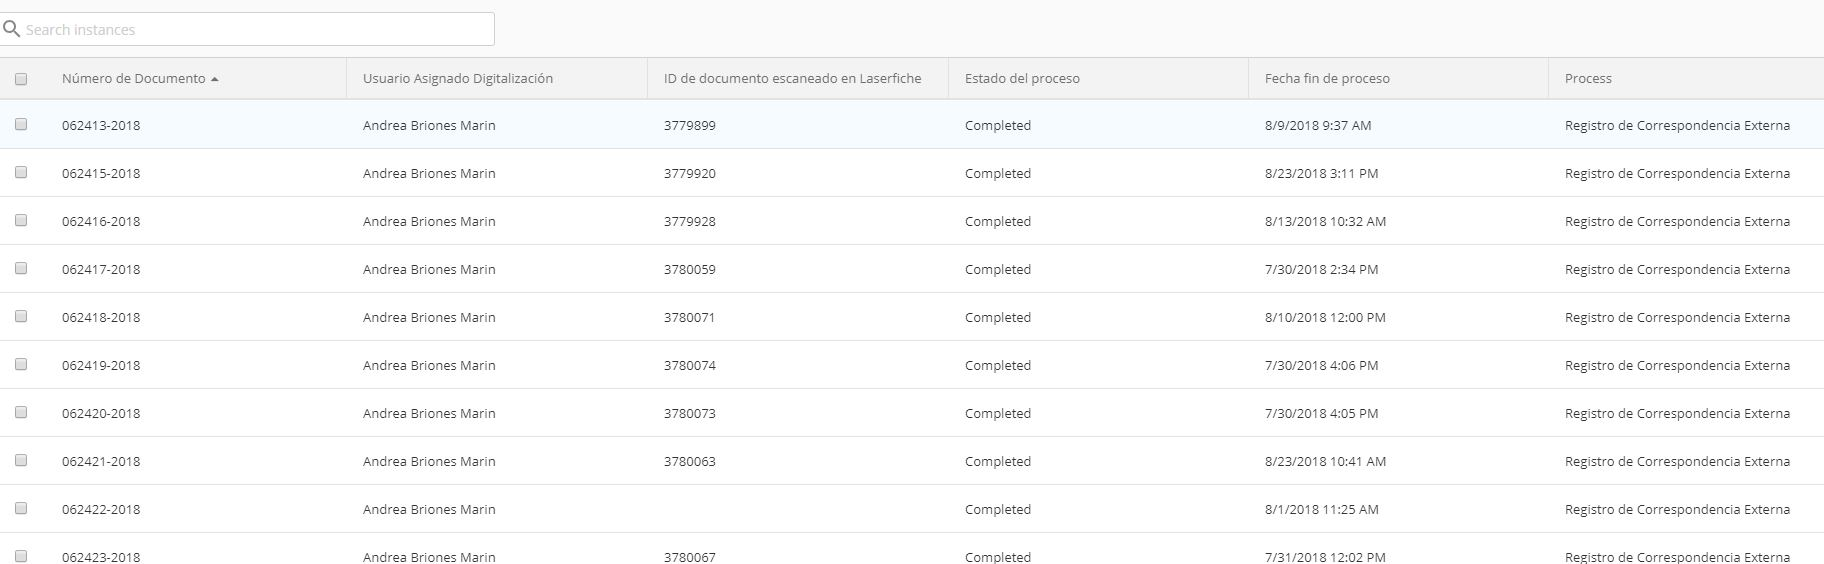Sort by Usuario Asignado Digitalización column
This screenshot has height=564, width=1824.
(458, 78)
